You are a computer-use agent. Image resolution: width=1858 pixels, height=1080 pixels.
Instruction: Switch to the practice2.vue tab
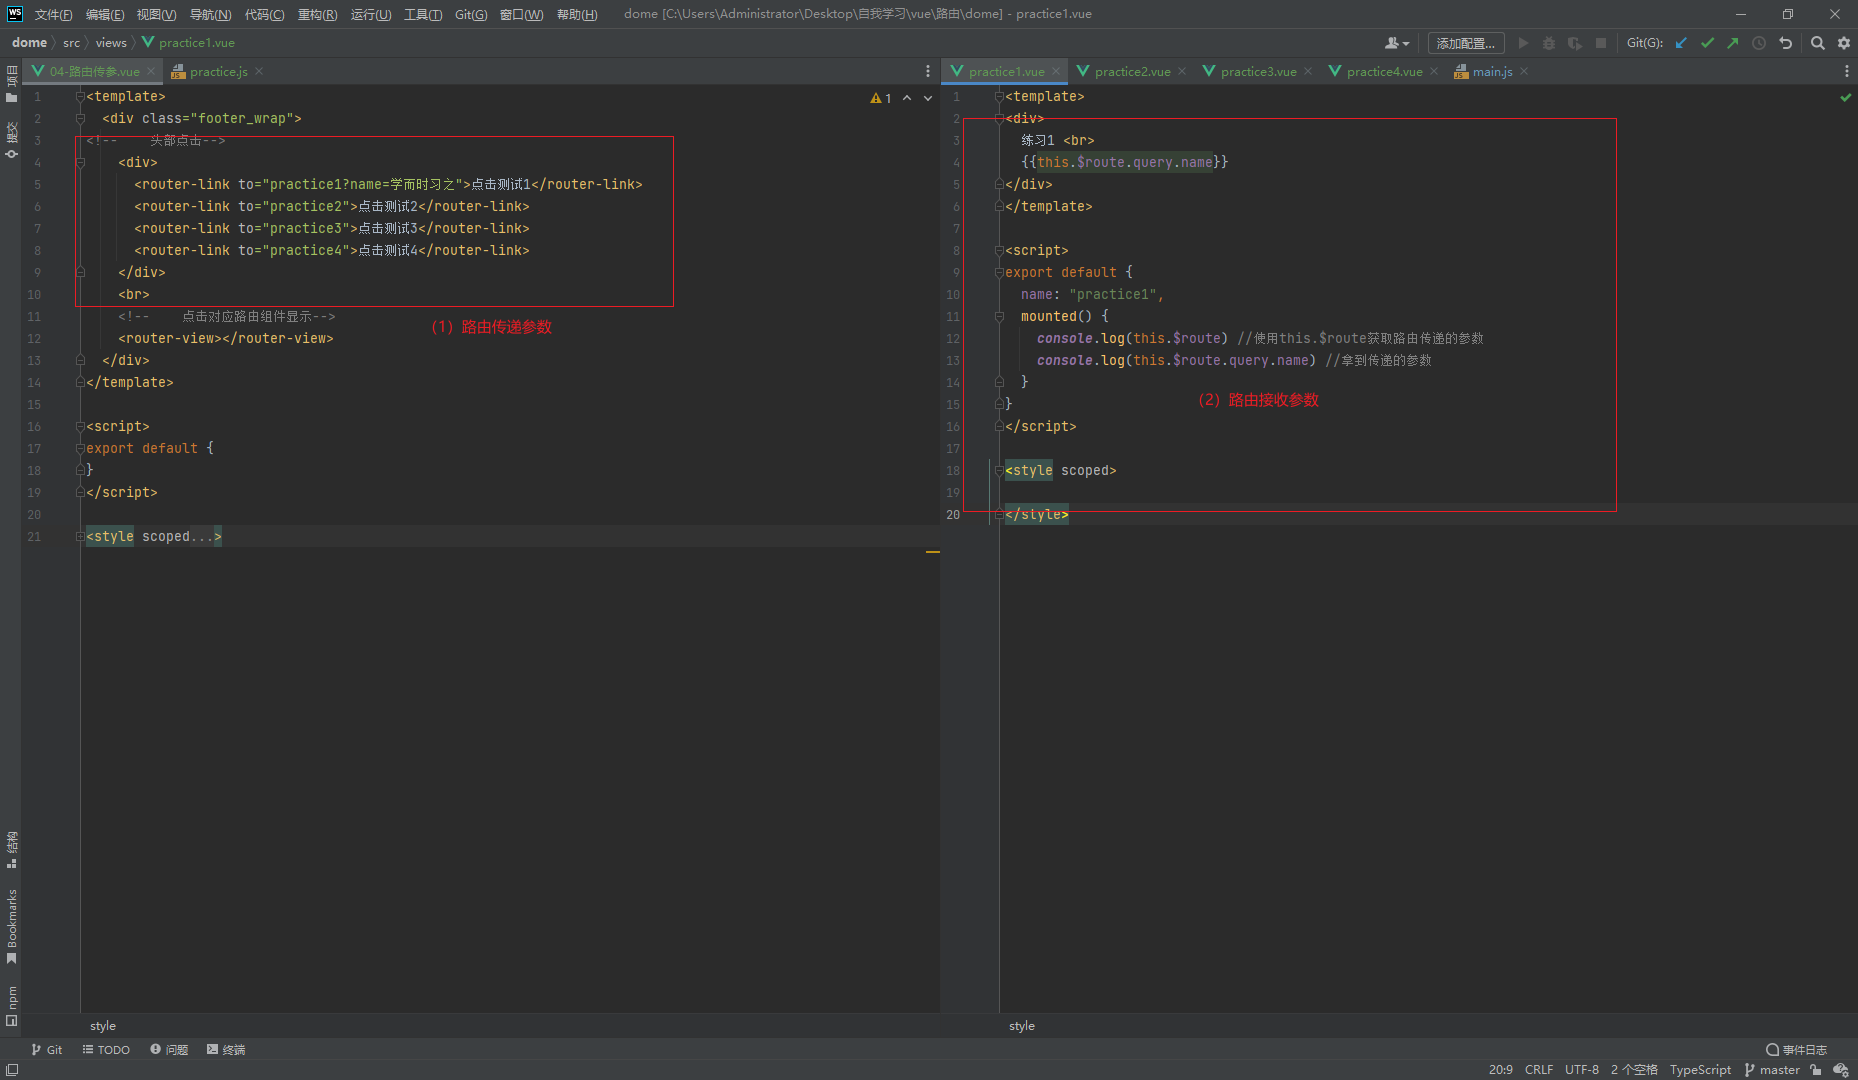(1131, 71)
